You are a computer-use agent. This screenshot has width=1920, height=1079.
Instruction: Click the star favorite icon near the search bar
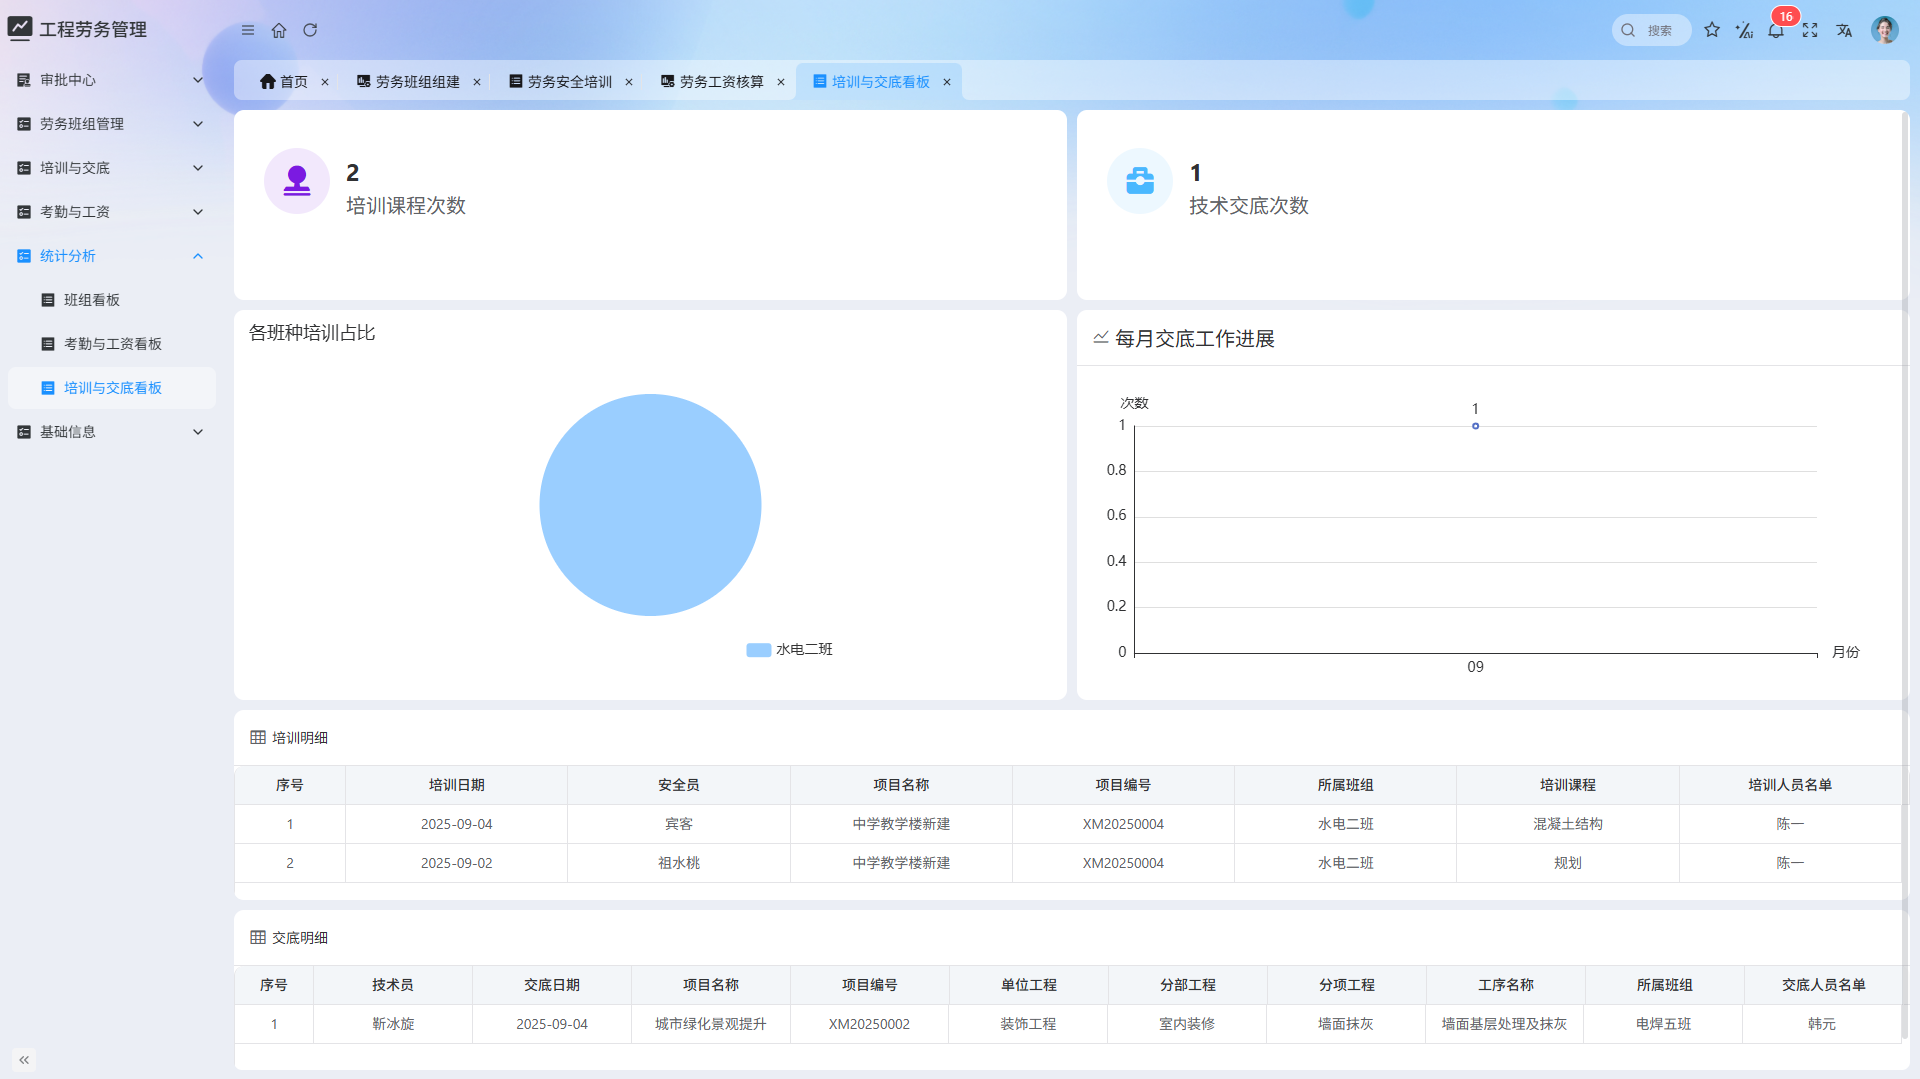[1712, 30]
